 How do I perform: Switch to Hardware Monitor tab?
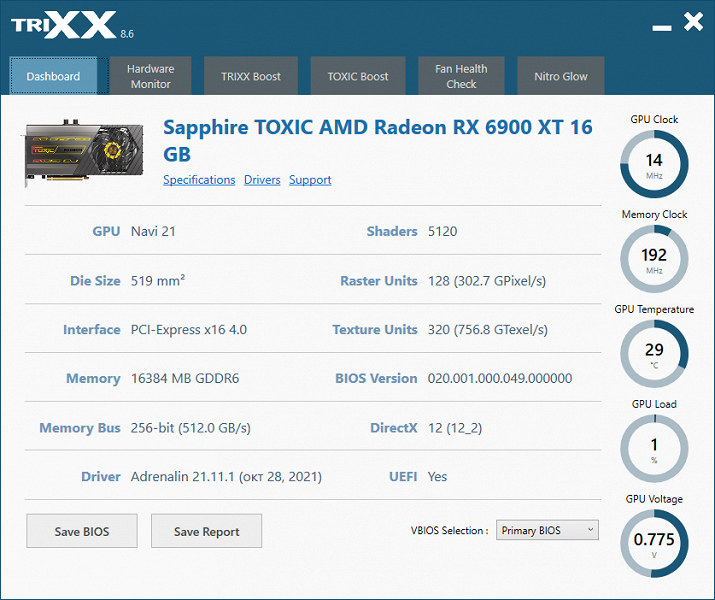coord(150,76)
